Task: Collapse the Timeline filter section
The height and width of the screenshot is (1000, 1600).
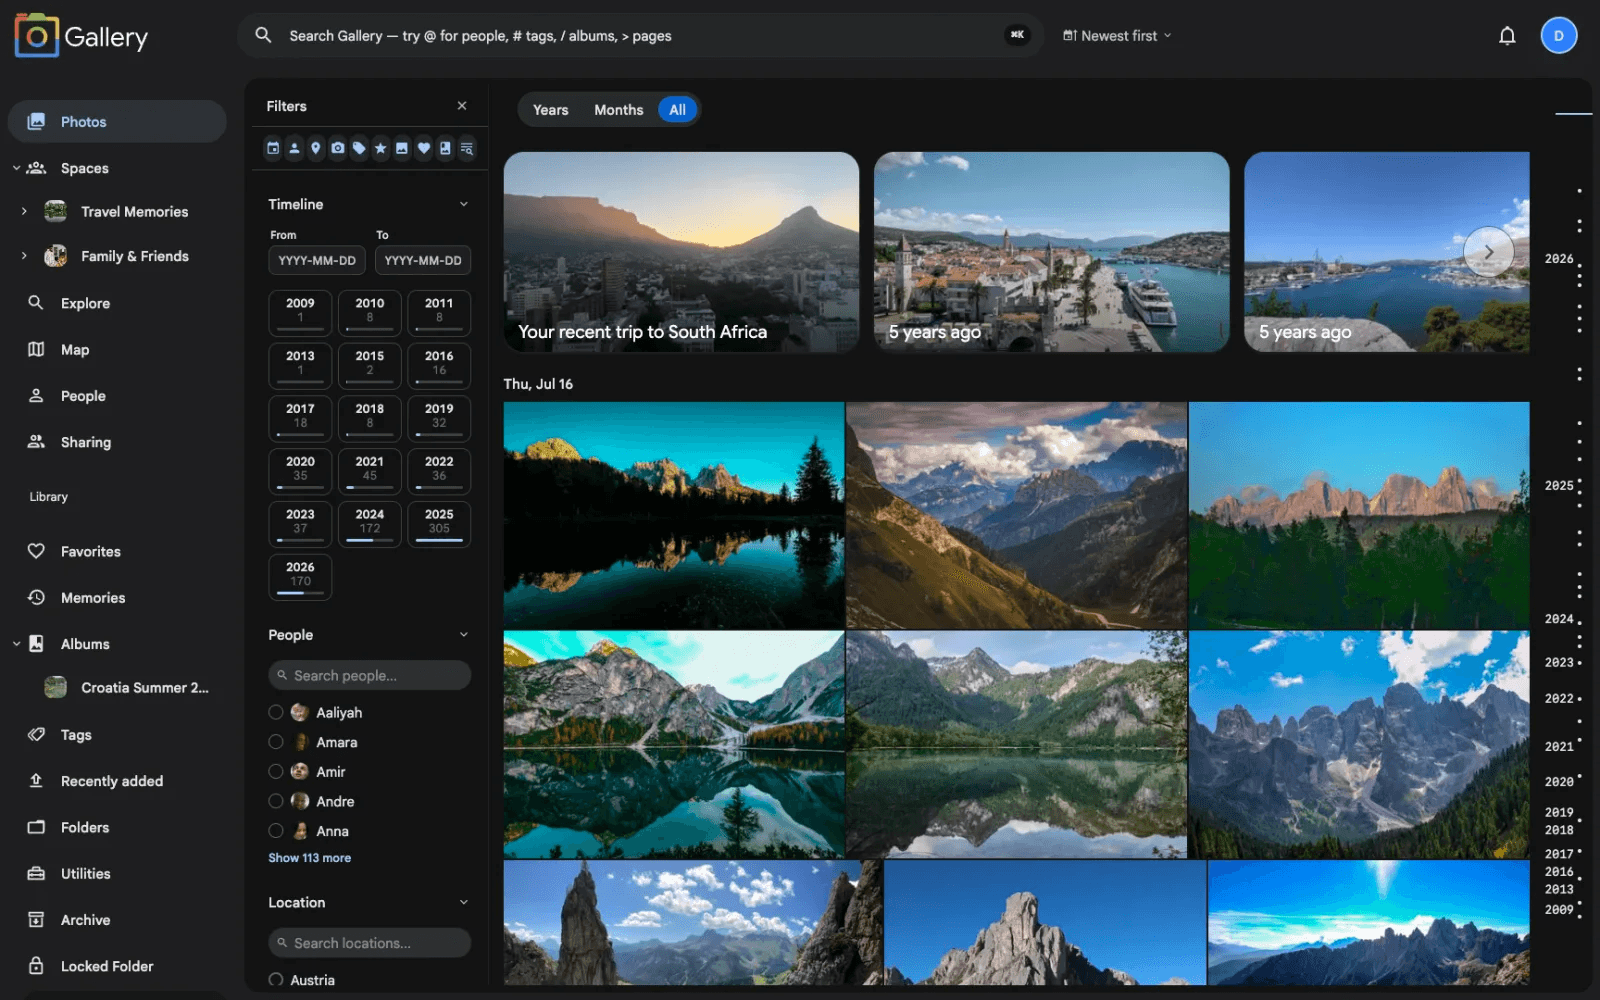Action: (x=464, y=204)
